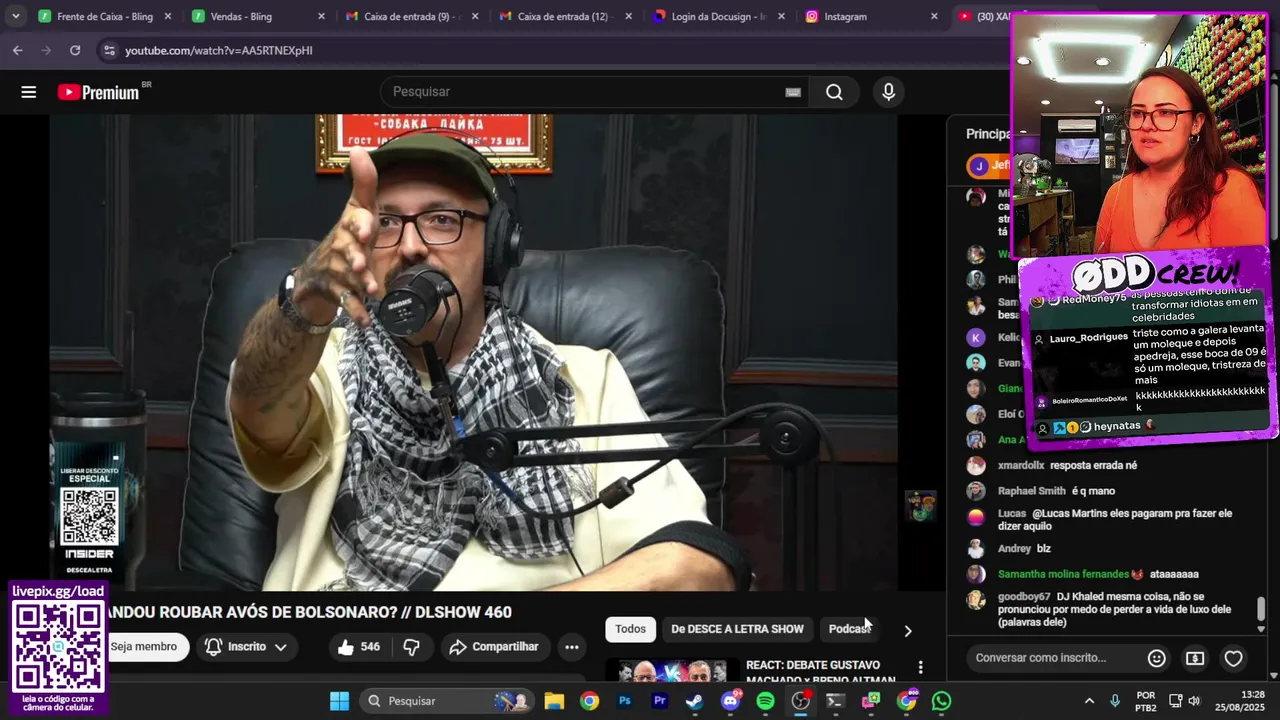Open the Windows Start menu

tap(339, 701)
